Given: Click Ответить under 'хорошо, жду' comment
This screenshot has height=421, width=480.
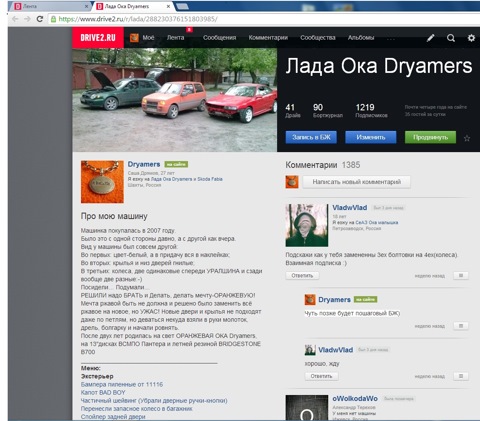Looking at the screenshot, I should [321, 376].
